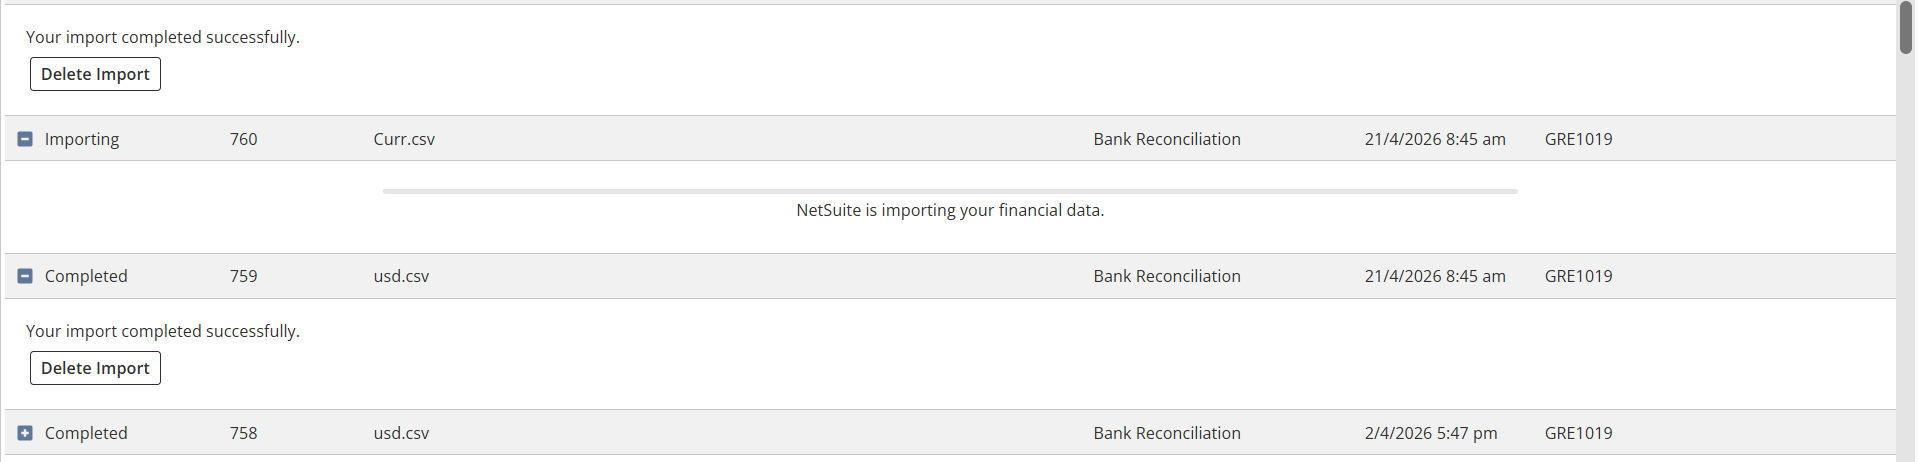1918x462 pixels.
Task: Expand the Completed 758 import row
Action: pyautogui.click(x=25, y=433)
